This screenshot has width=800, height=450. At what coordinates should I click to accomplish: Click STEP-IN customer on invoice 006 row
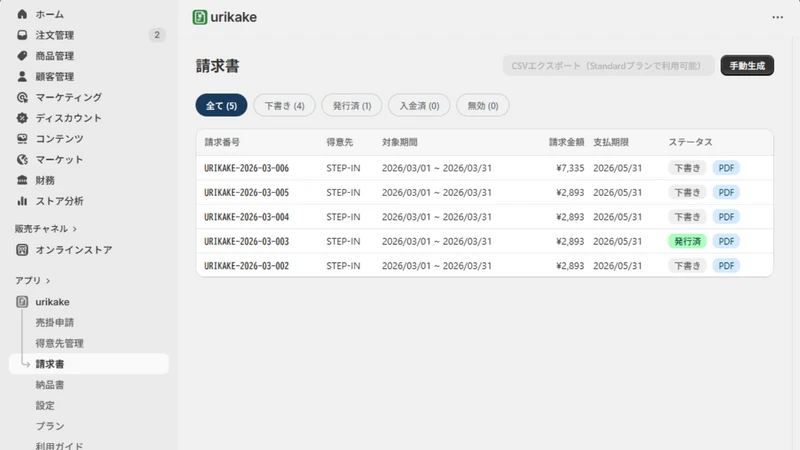(343, 168)
